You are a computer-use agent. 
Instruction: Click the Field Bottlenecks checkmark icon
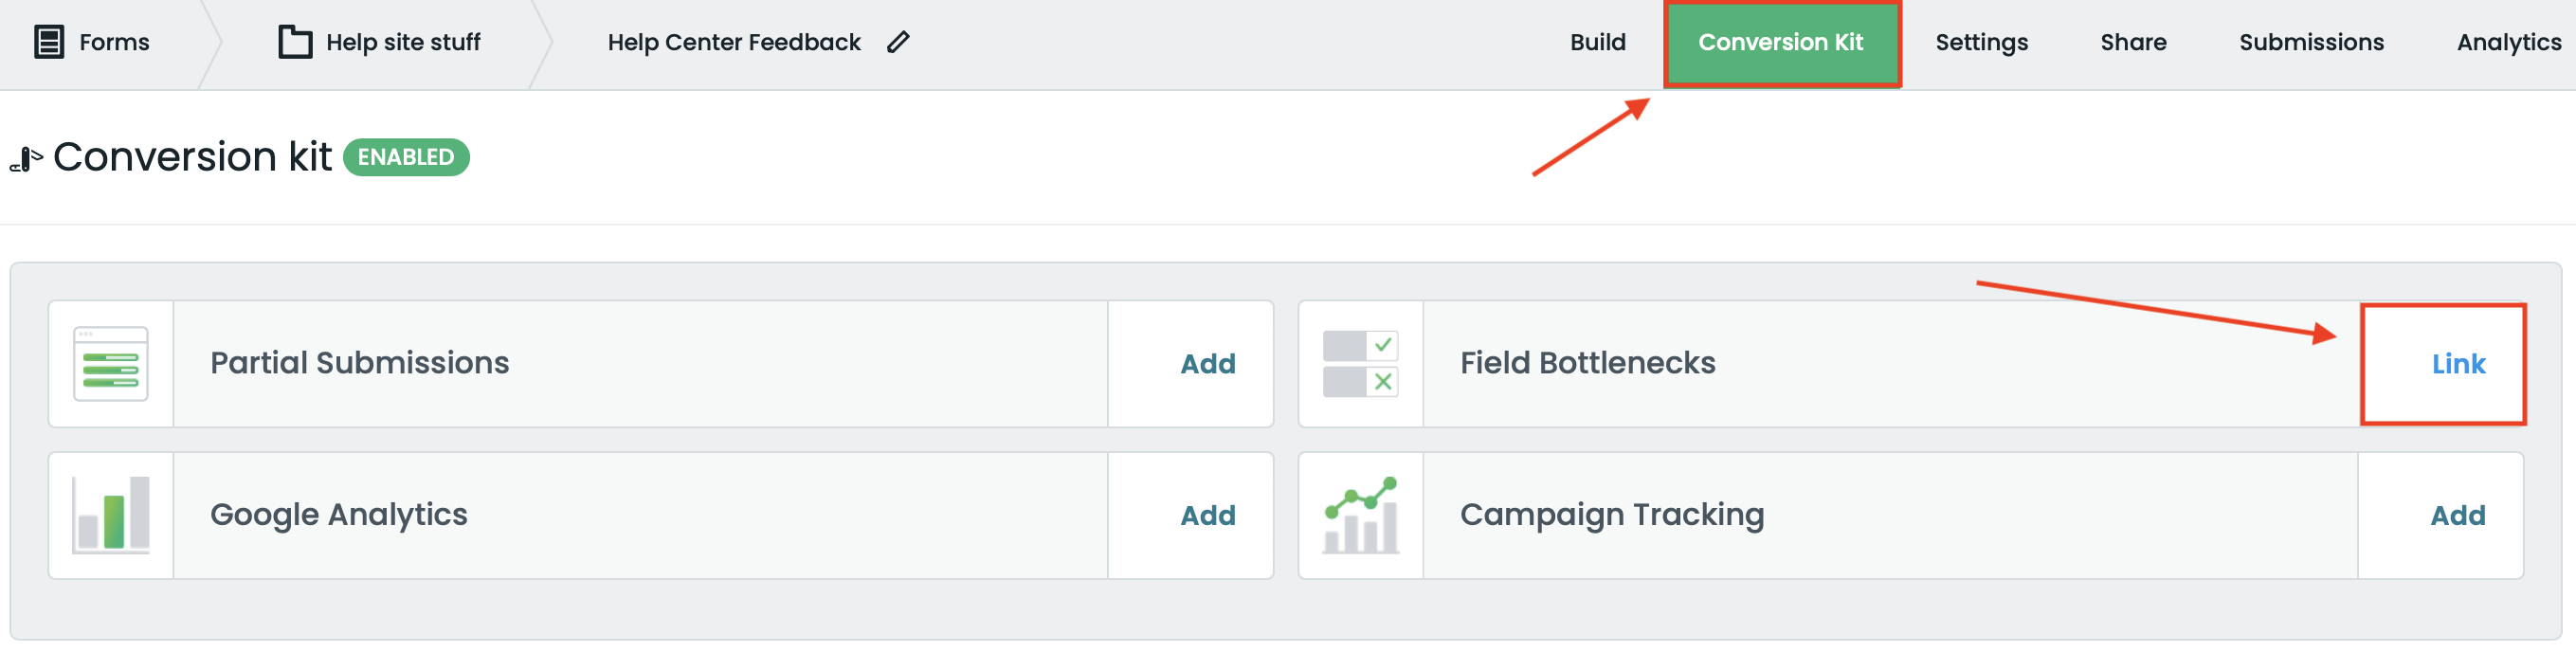1360,363
